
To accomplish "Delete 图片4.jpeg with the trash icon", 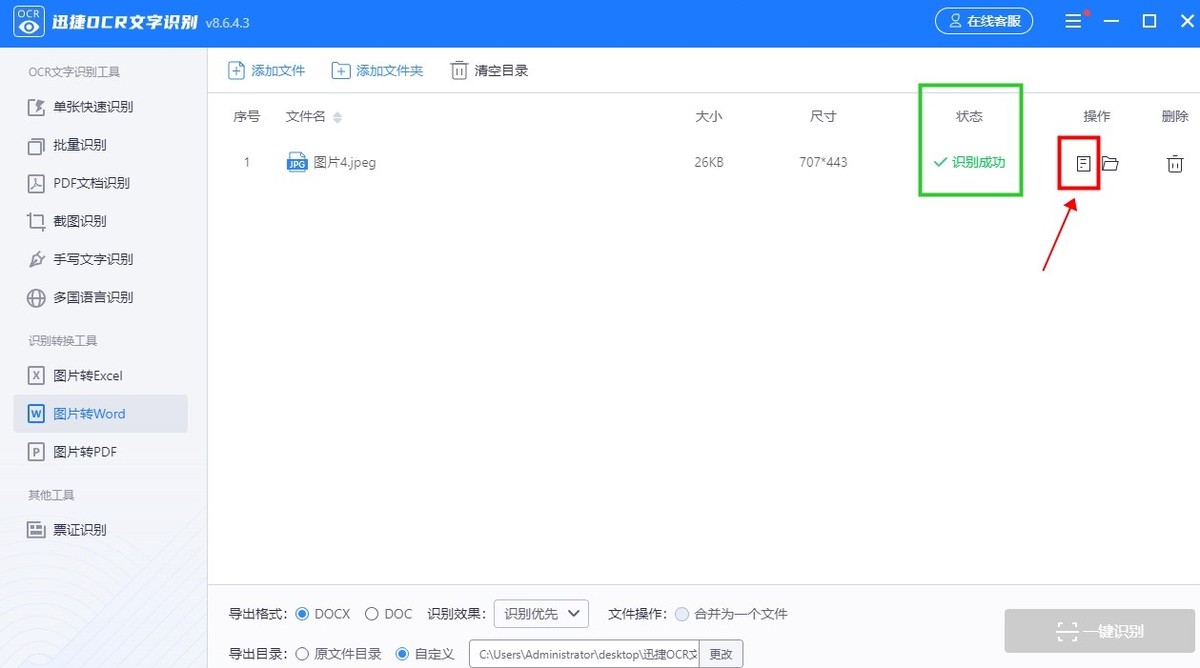I will (1175, 163).
